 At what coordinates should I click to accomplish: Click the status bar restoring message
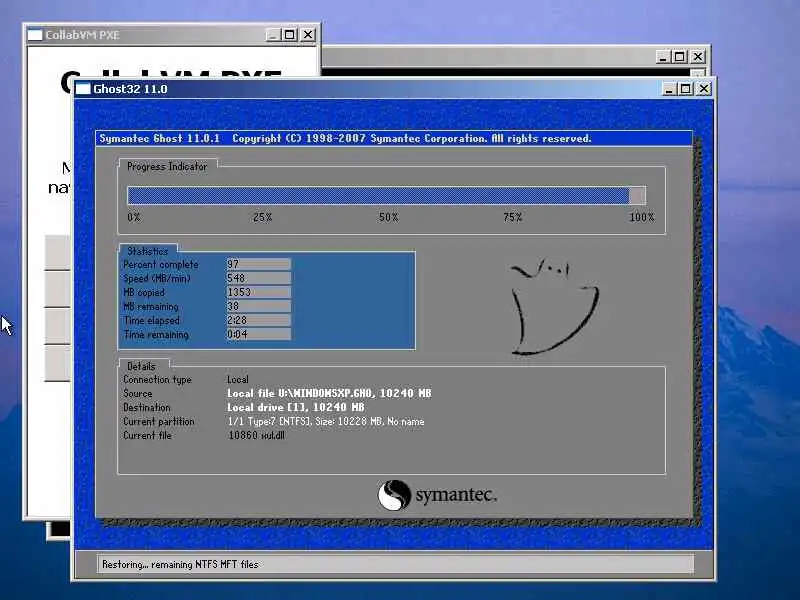[180, 564]
